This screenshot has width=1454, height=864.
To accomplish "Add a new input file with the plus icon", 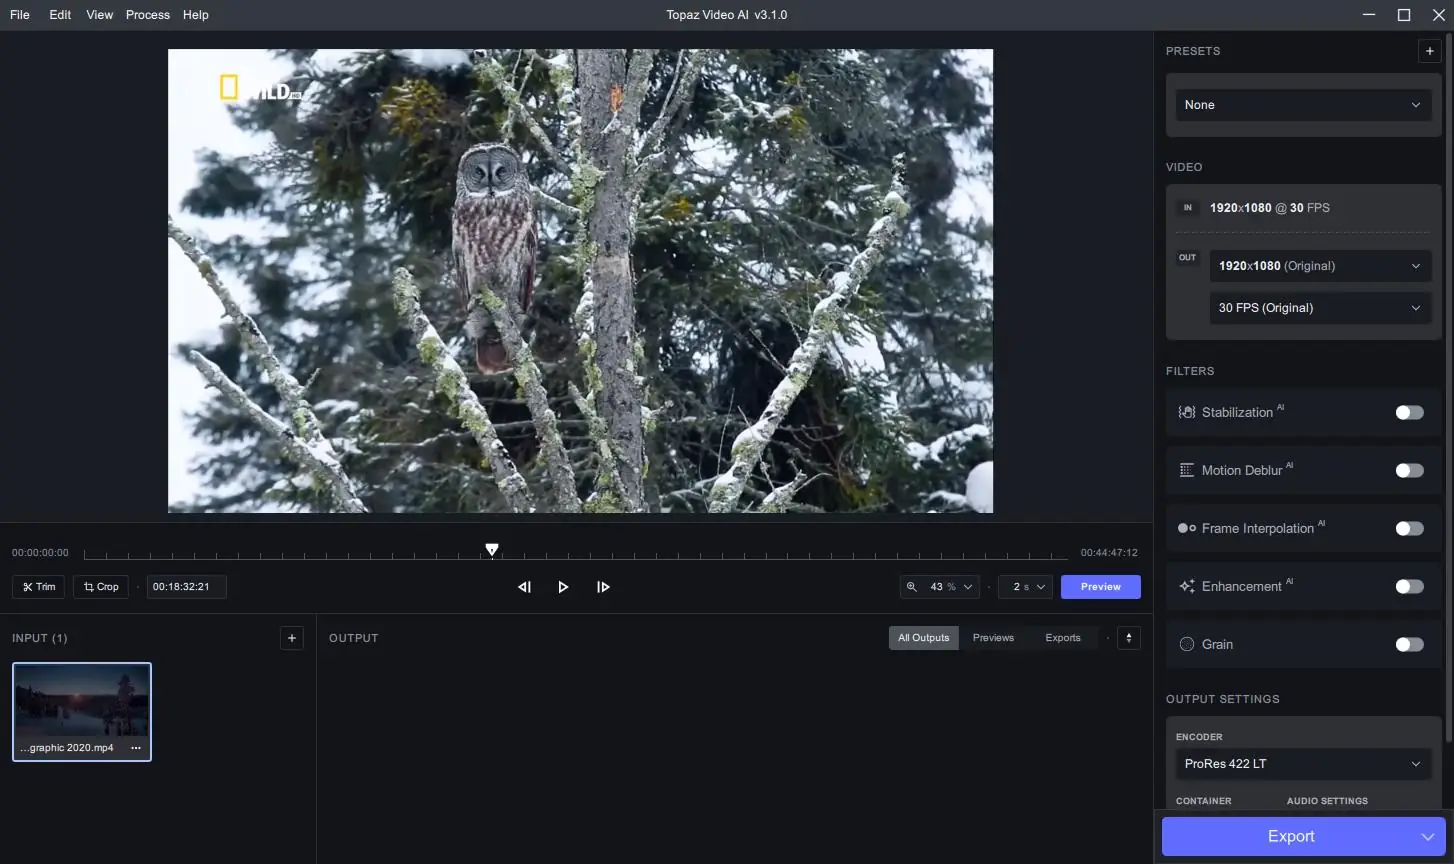I will 291,637.
